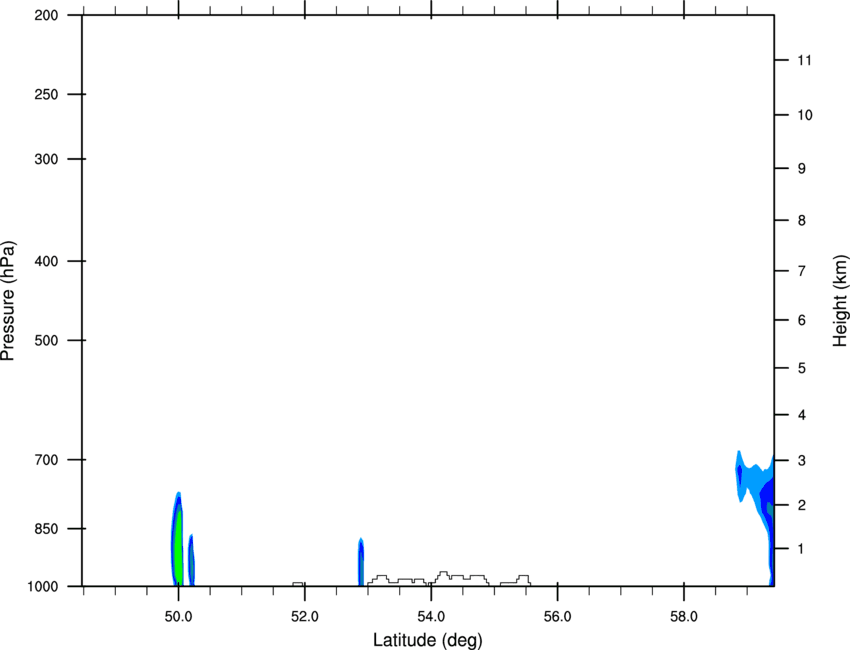Click the small contour plume right of 50.0
The height and width of the screenshot is (650, 850).
click(191, 560)
